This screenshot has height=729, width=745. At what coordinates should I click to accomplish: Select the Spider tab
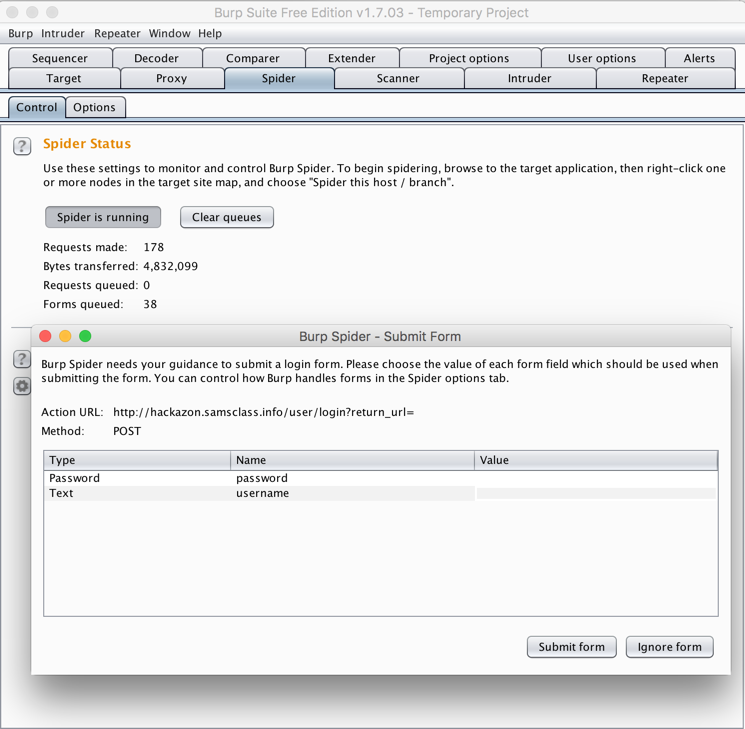click(x=279, y=78)
